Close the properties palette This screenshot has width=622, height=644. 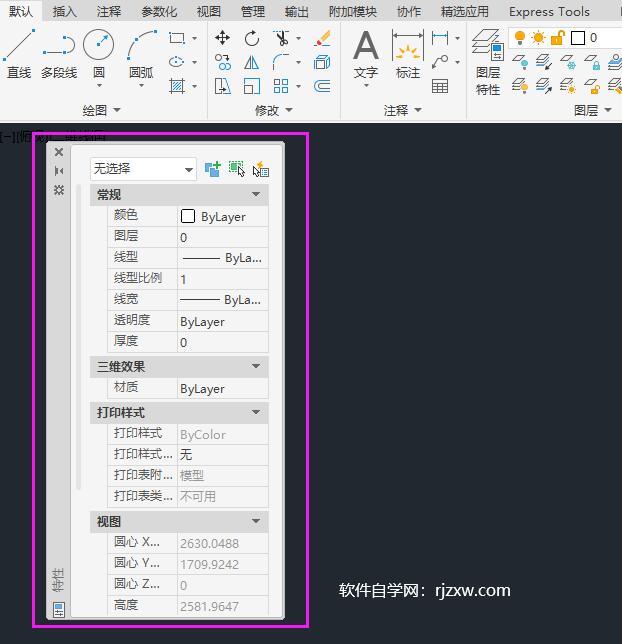click(x=59, y=152)
